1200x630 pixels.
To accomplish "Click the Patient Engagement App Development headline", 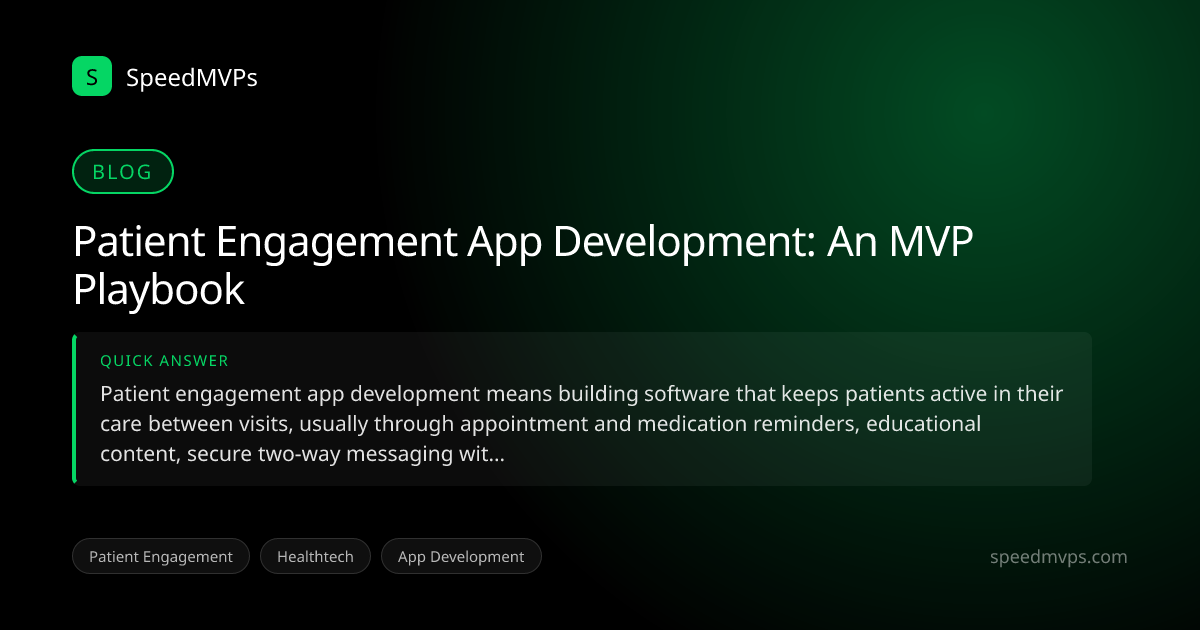I will [x=523, y=266].
